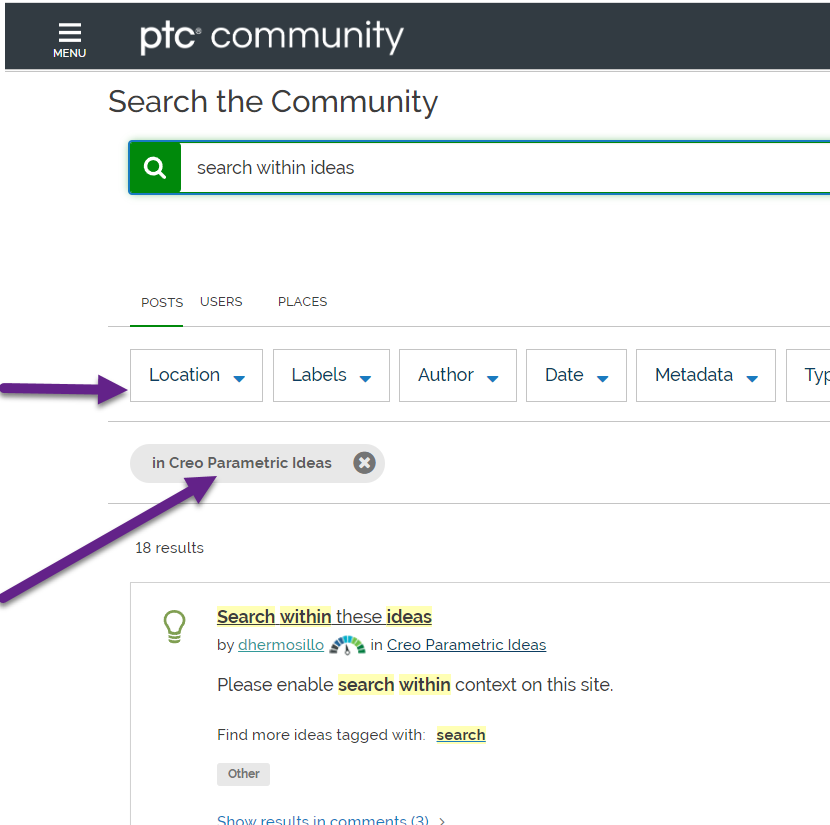
Task: Open the hamburger MENU icon
Action: coord(69,40)
